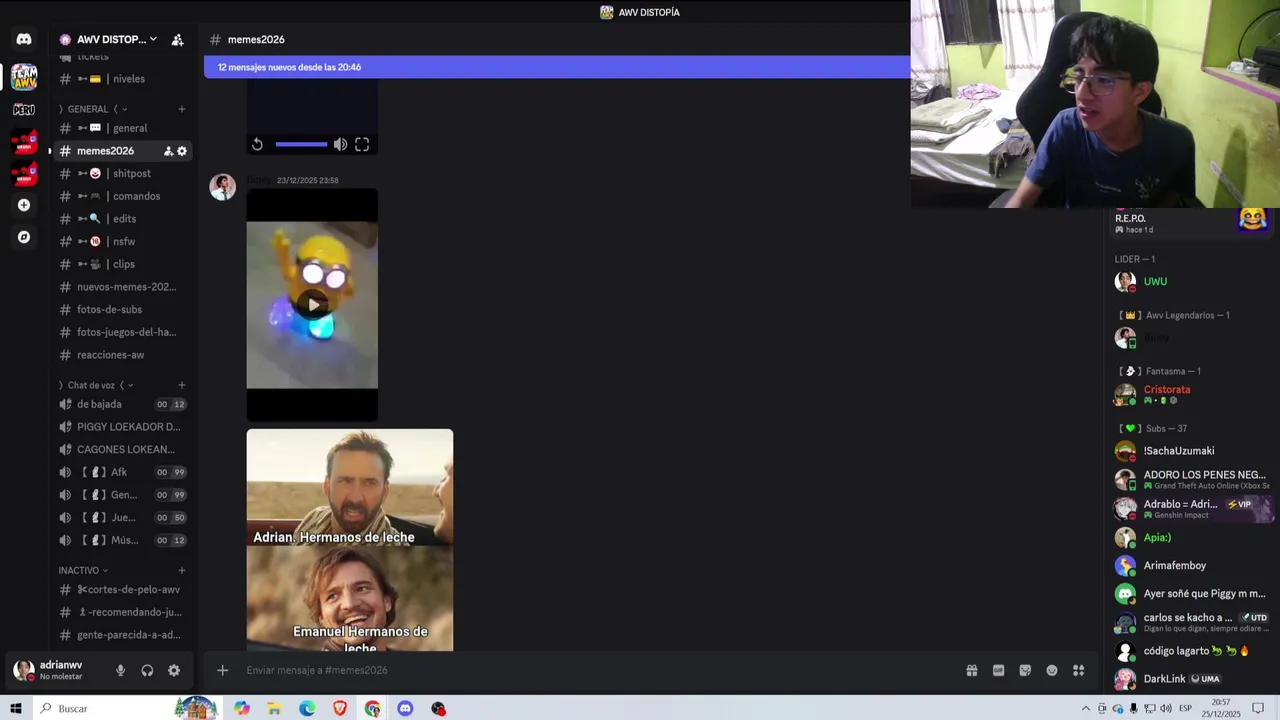
Task: Toggle Windows system volume icon
Action: pos(1165,708)
